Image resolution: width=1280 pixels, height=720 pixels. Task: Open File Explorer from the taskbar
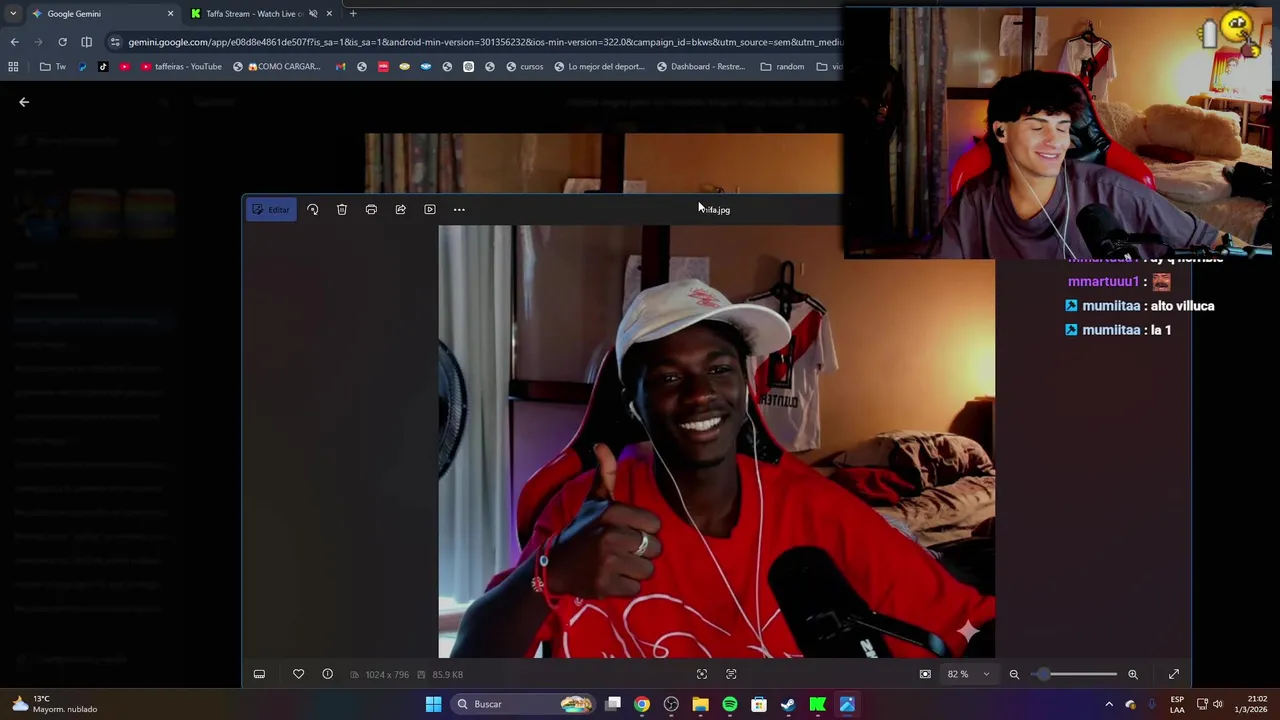pyautogui.click(x=700, y=704)
